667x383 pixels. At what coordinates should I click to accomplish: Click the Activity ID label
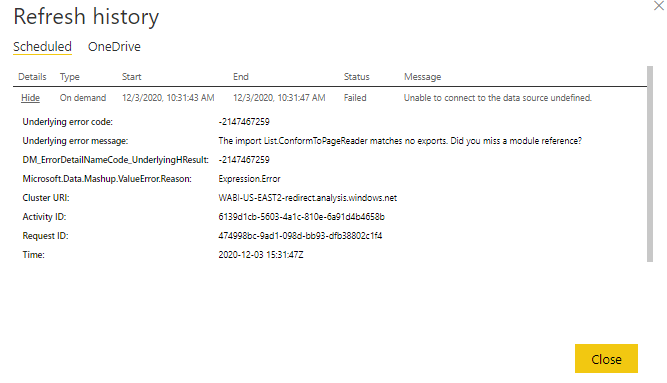(44, 217)
